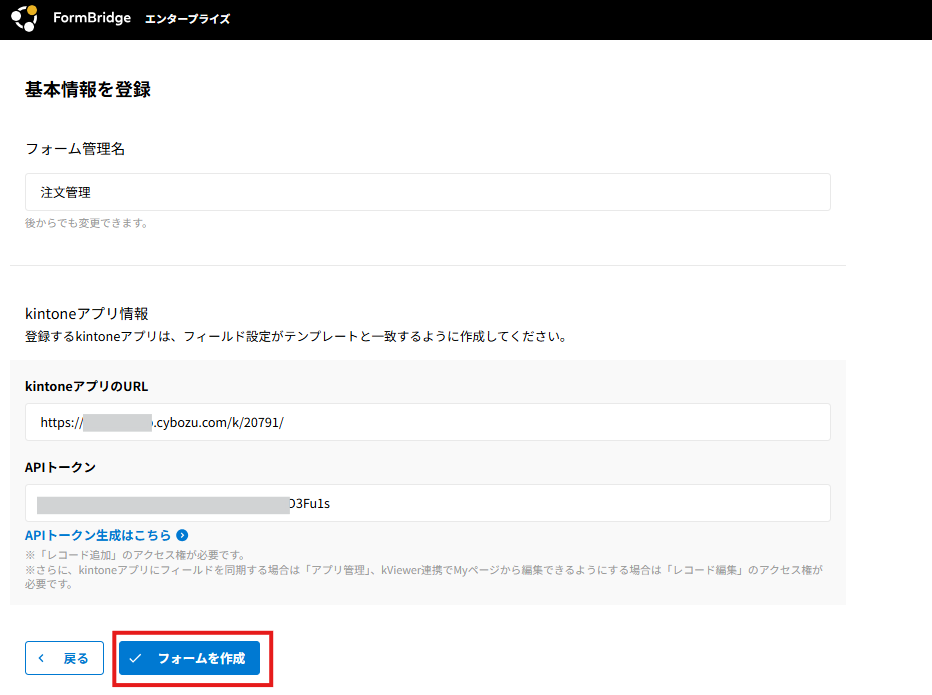Click the APIトークン field label
This screenshot has width=932, height=695.
60,467
